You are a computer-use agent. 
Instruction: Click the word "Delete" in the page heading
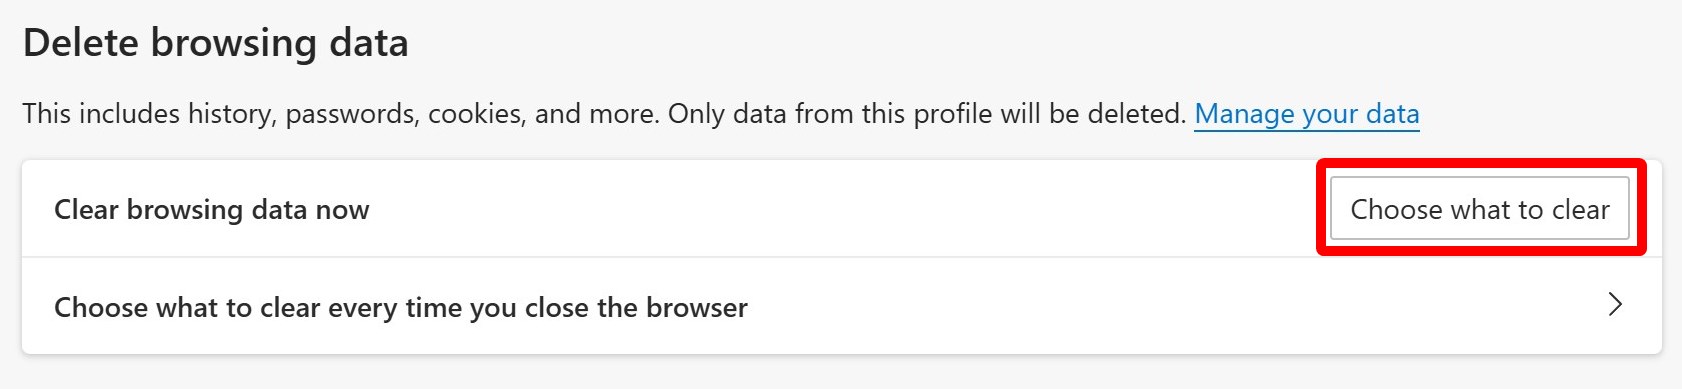81,43
